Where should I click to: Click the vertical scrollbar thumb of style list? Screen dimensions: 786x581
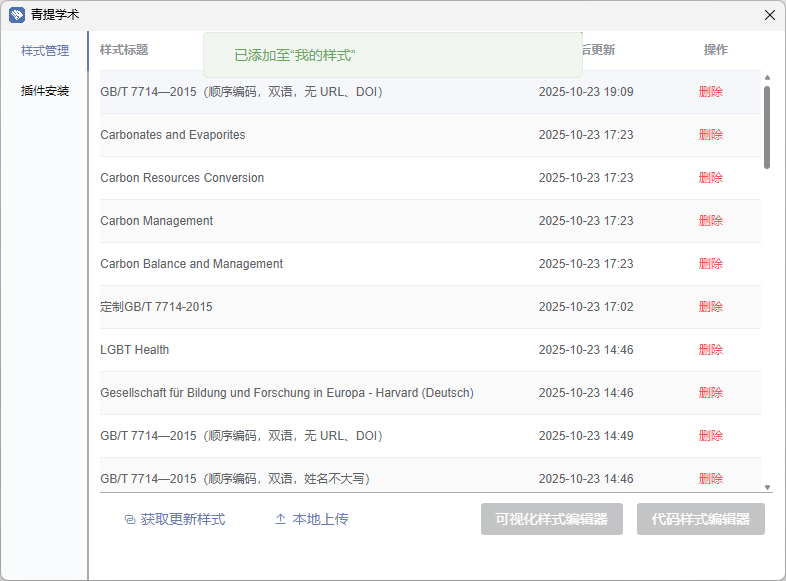click(x=767, y=125)
